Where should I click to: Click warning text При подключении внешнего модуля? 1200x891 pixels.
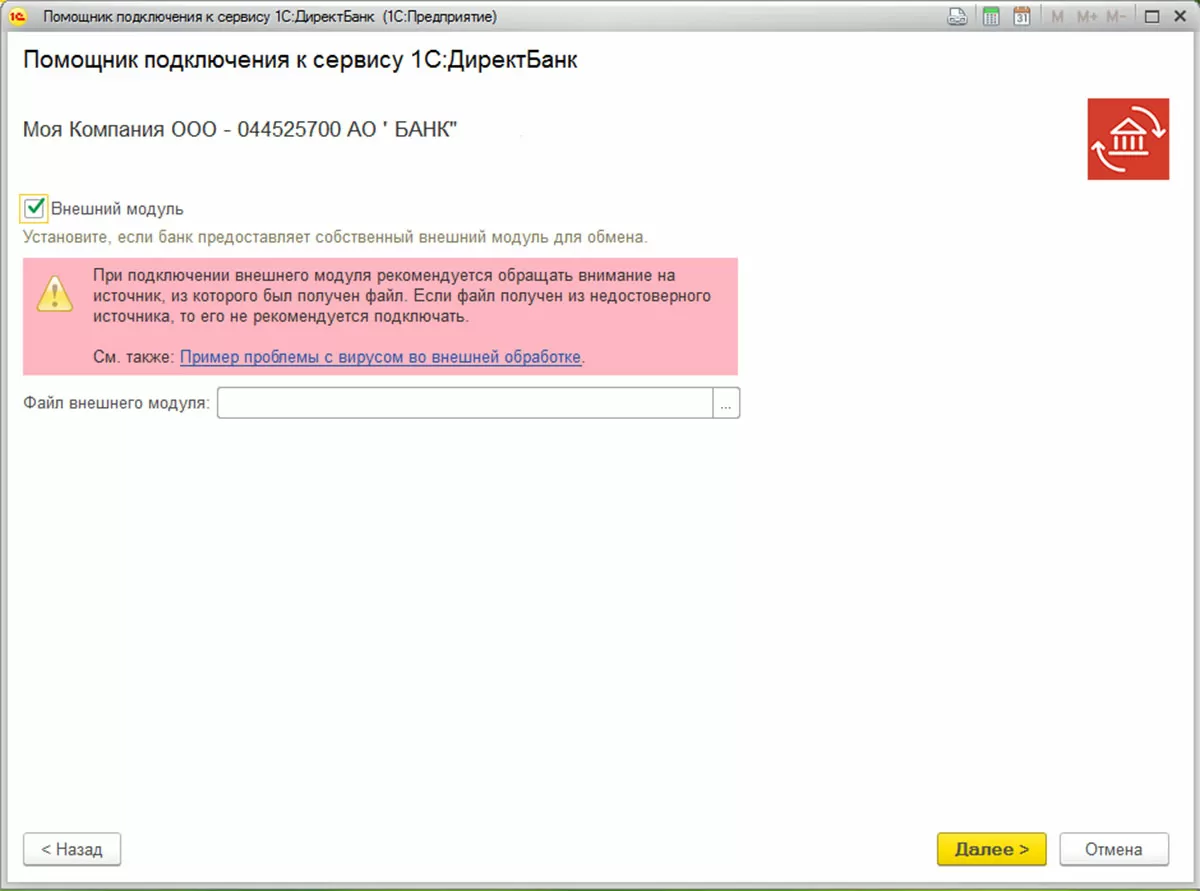coord(401,296)
